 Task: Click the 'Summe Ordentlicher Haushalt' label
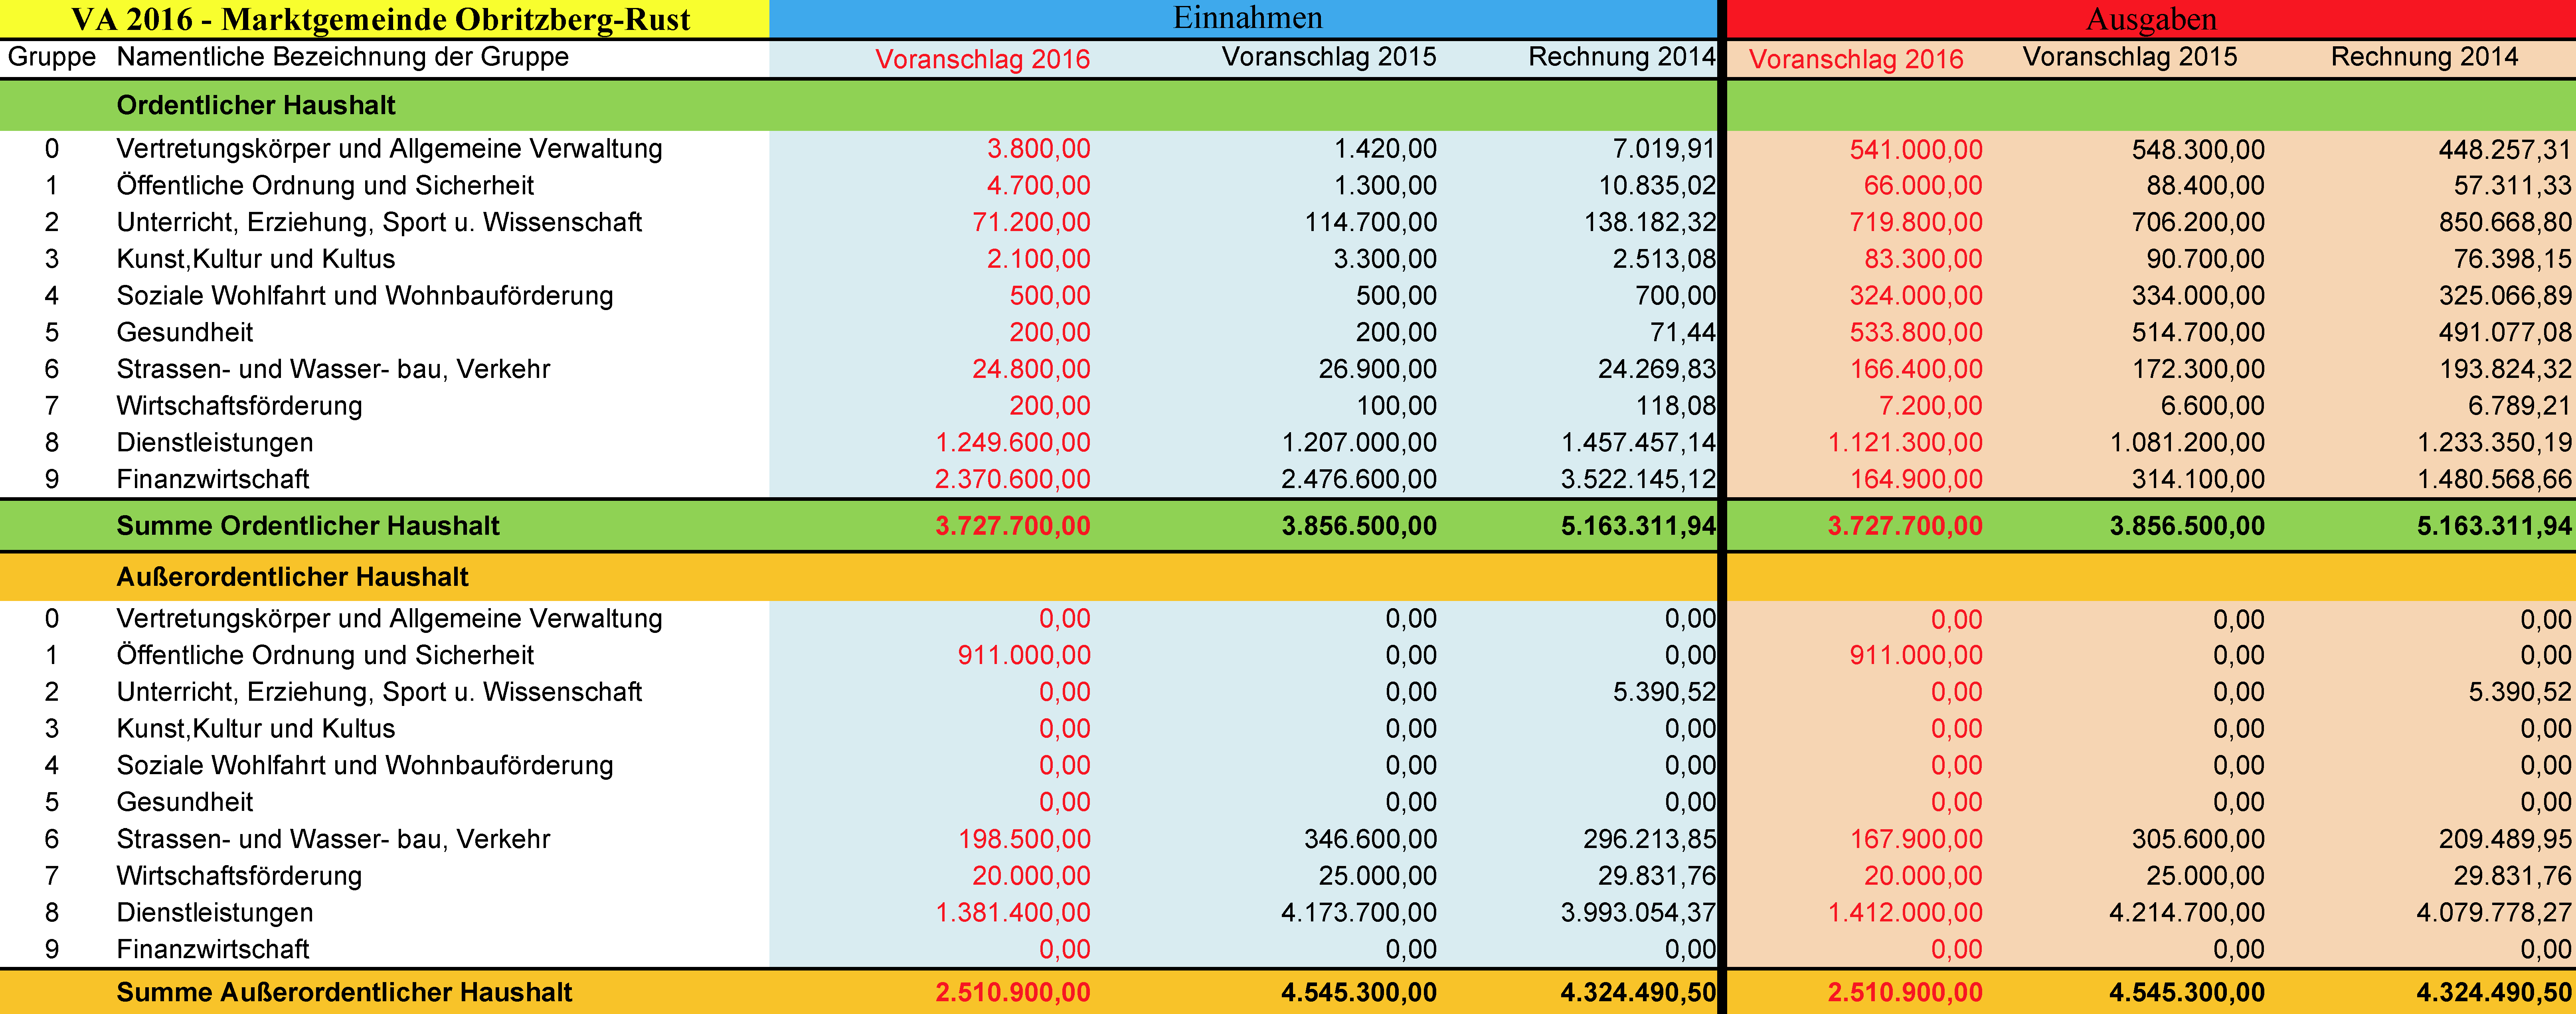pyautogui.click(x=308, y=526)
